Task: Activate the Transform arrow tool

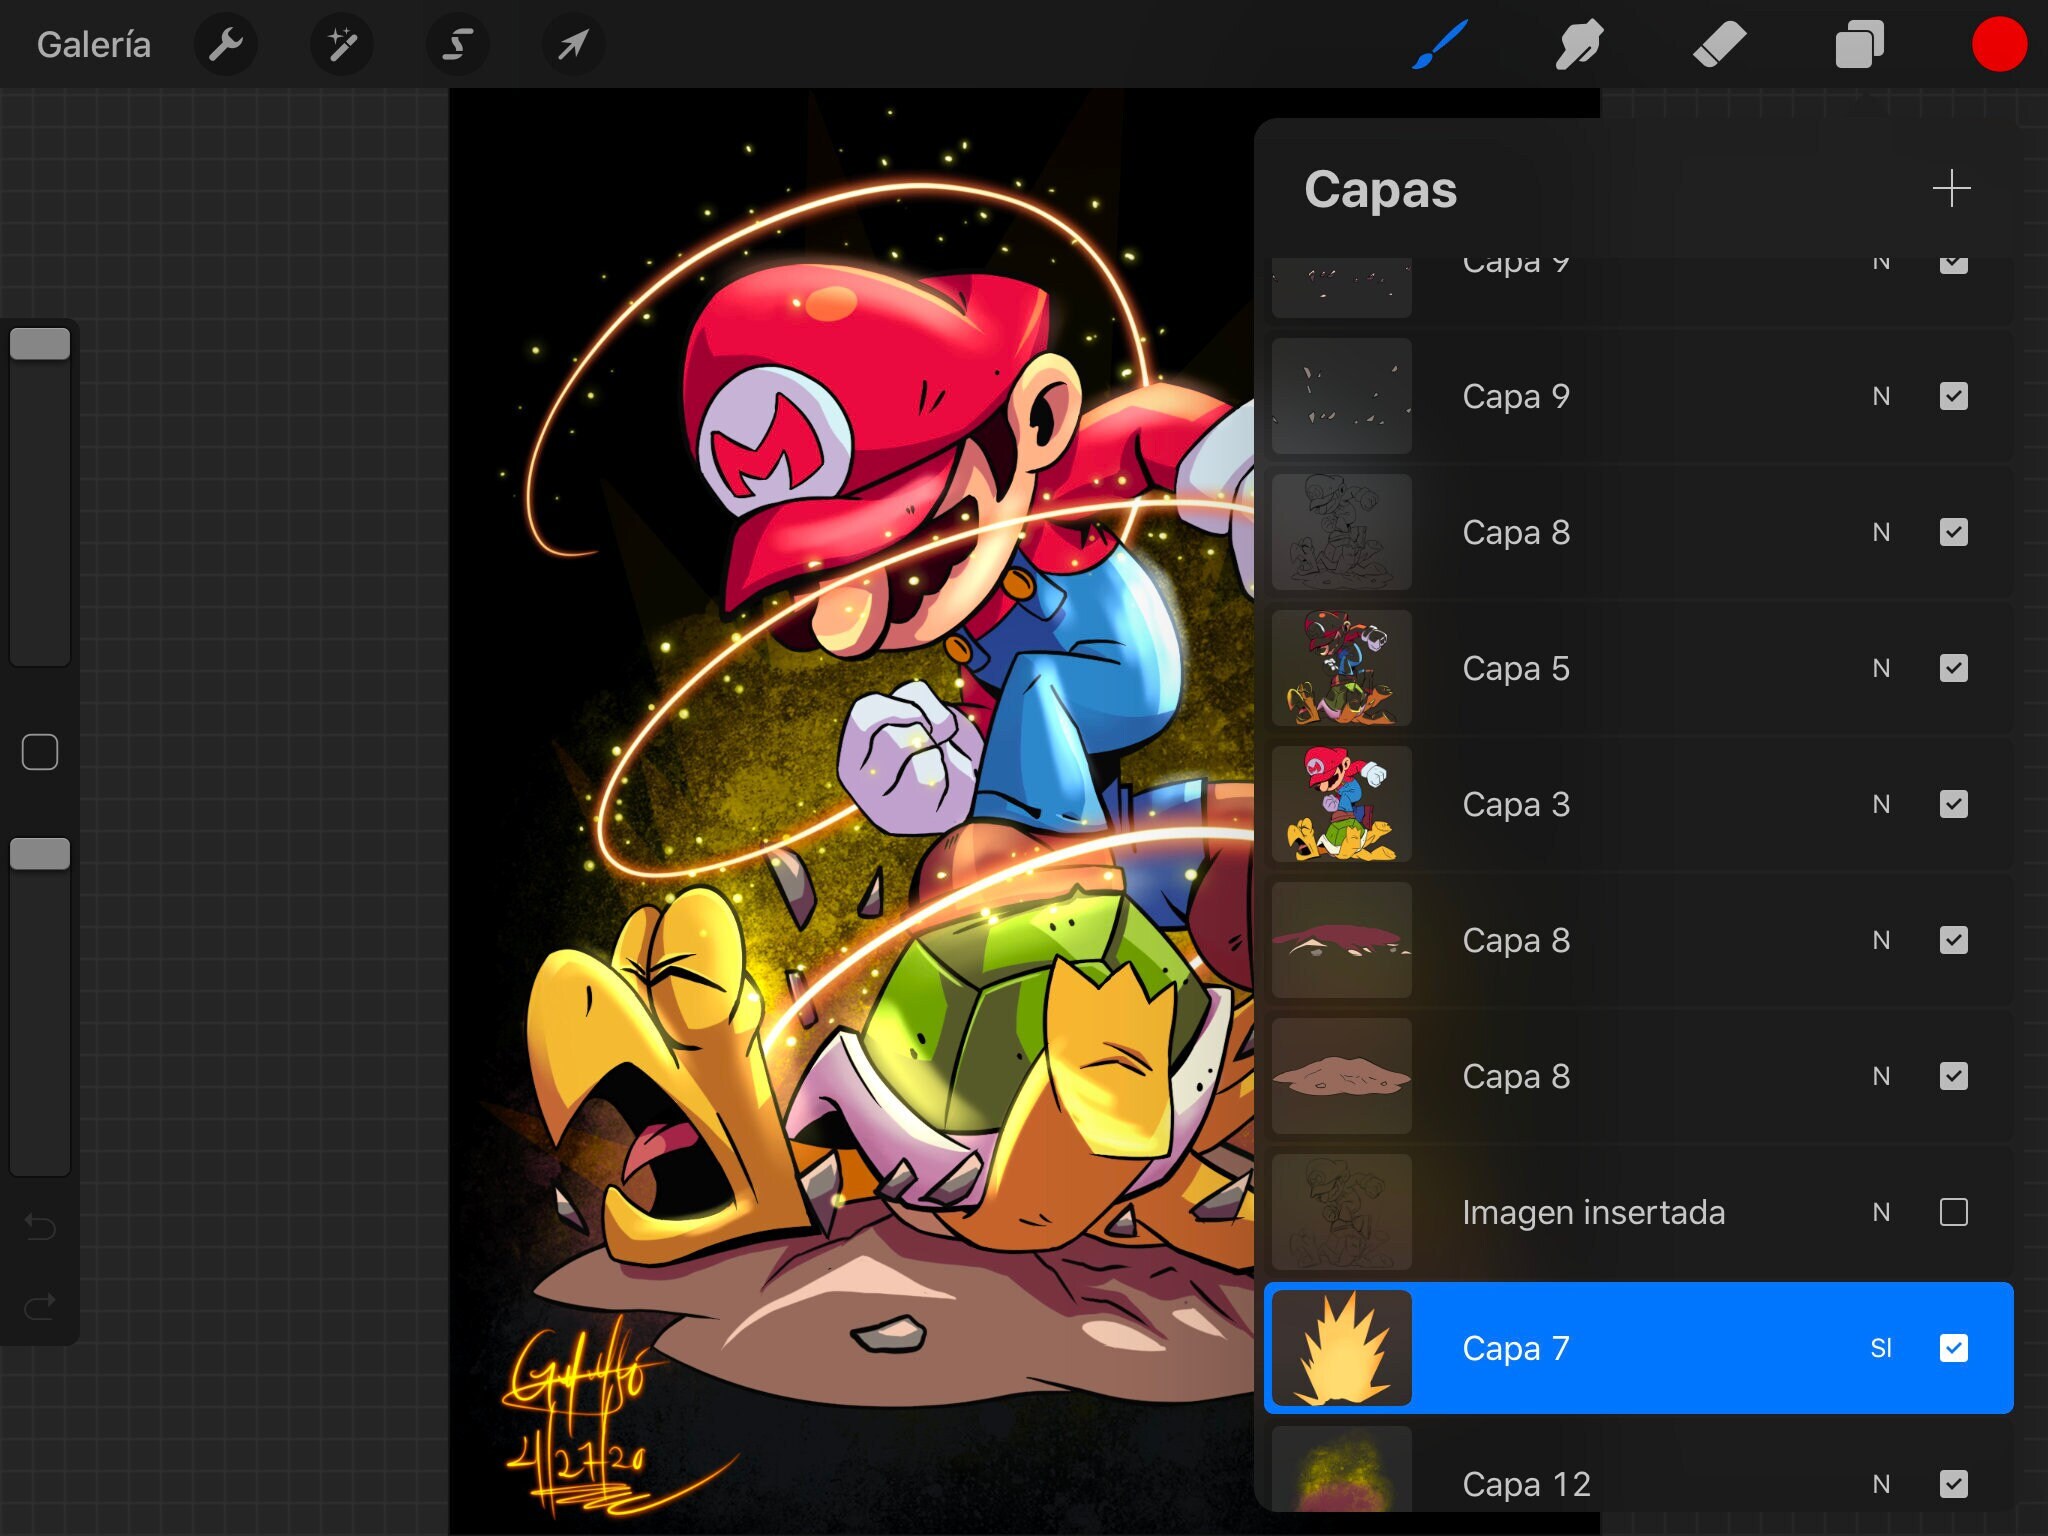Action: pyautogui.click(x=573, y=44)
